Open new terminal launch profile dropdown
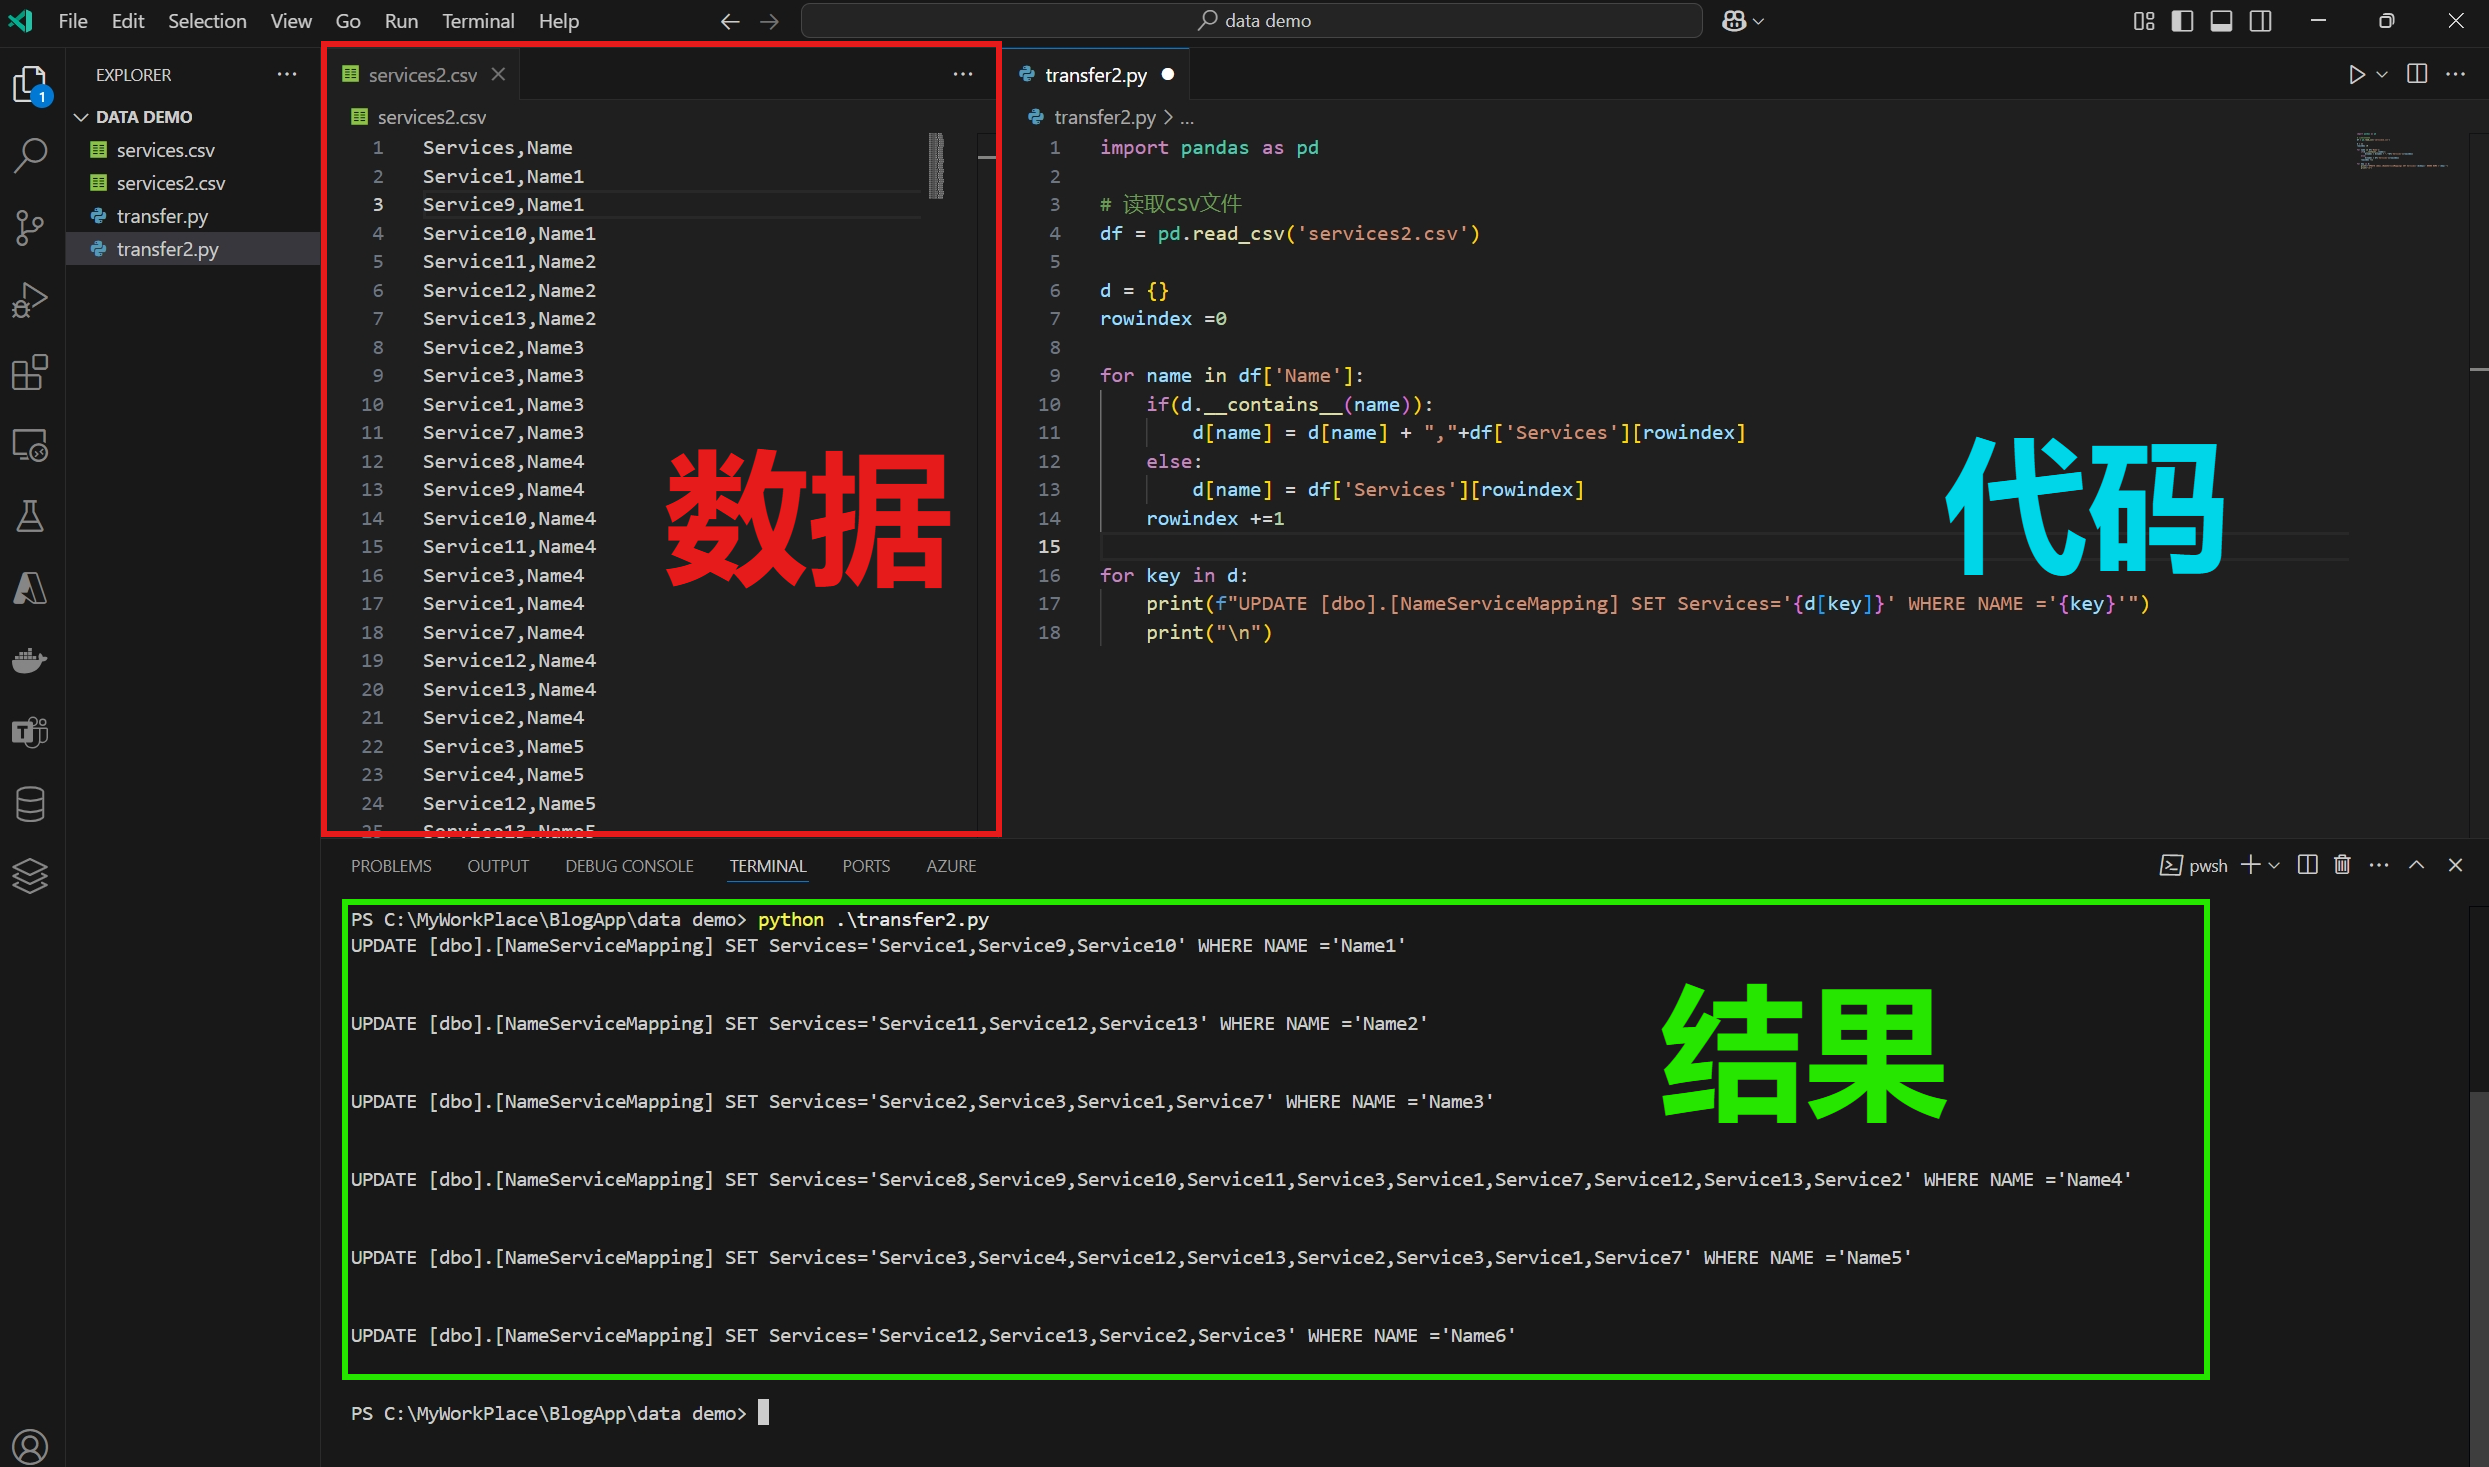This screenshot has width=2489, height=1467. [x=2274, y=866]
